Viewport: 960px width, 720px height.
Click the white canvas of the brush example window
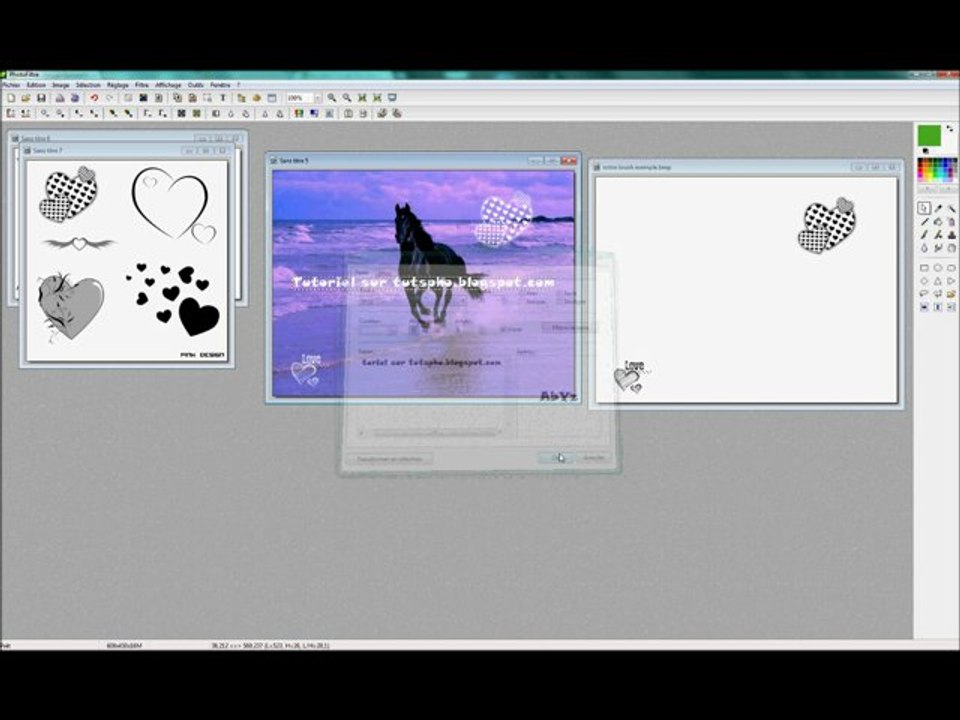[x=746, y=290]
